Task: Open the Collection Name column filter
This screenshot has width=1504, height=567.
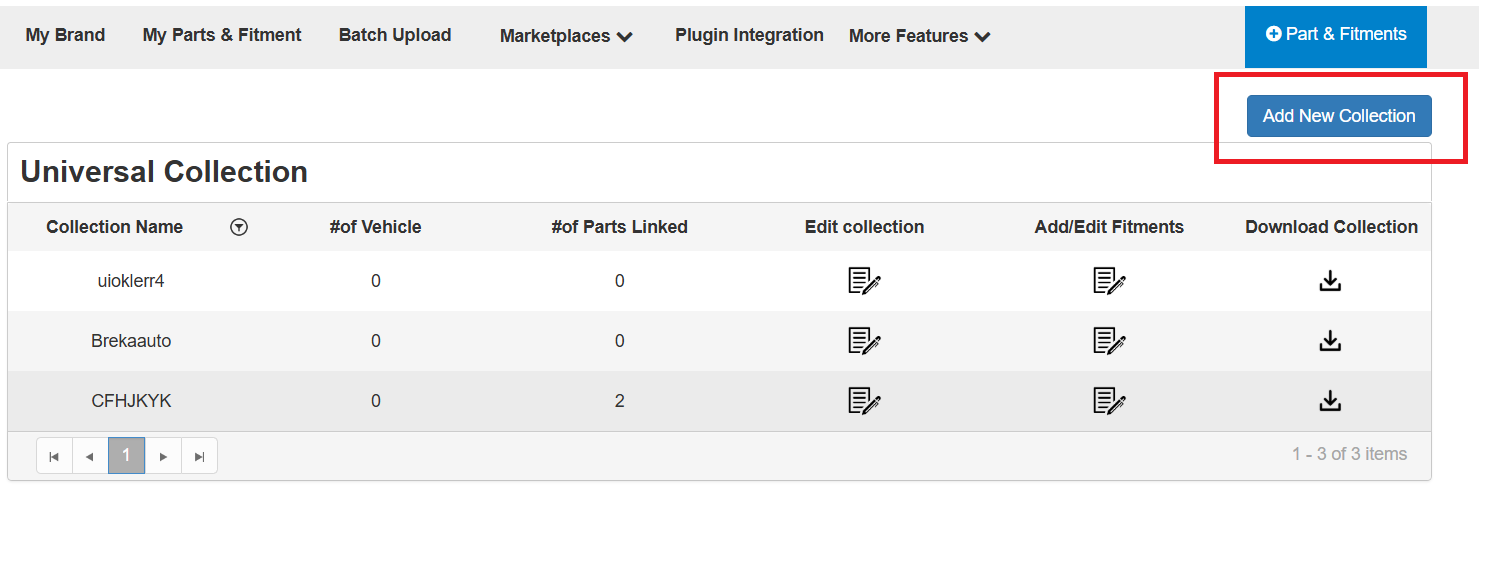Action: pos(238,227)
